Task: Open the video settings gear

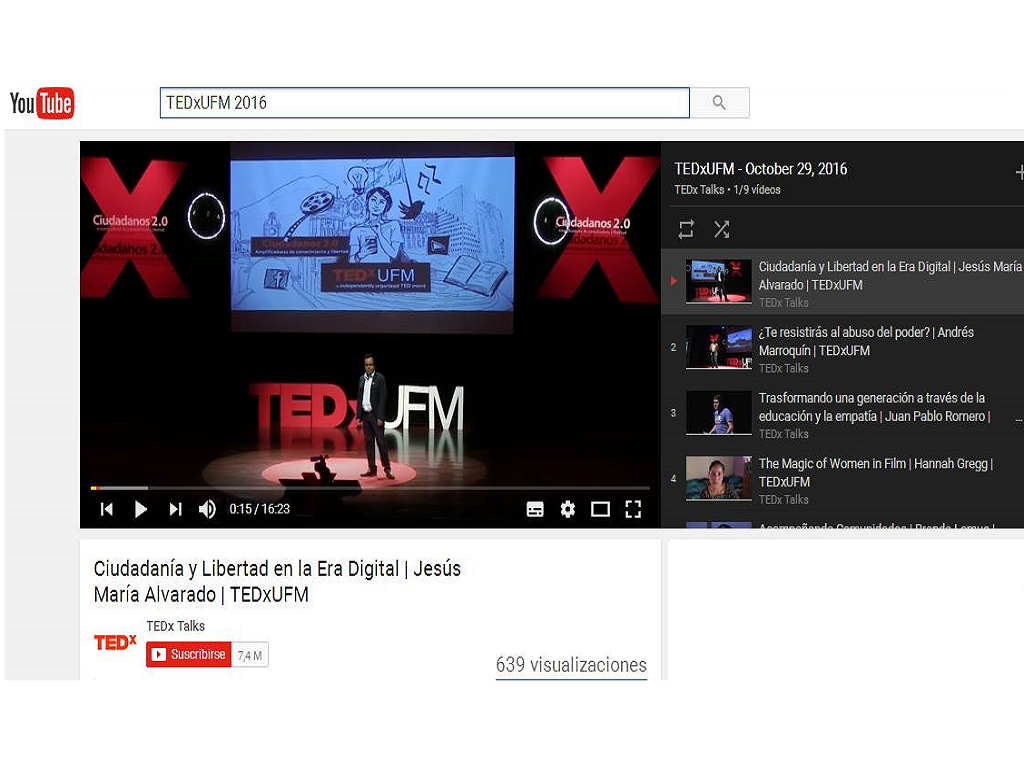Action: 568,509
